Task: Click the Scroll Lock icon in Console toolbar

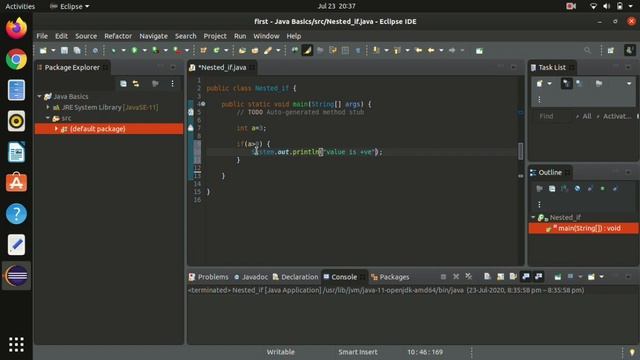Action: click(500, 277)
